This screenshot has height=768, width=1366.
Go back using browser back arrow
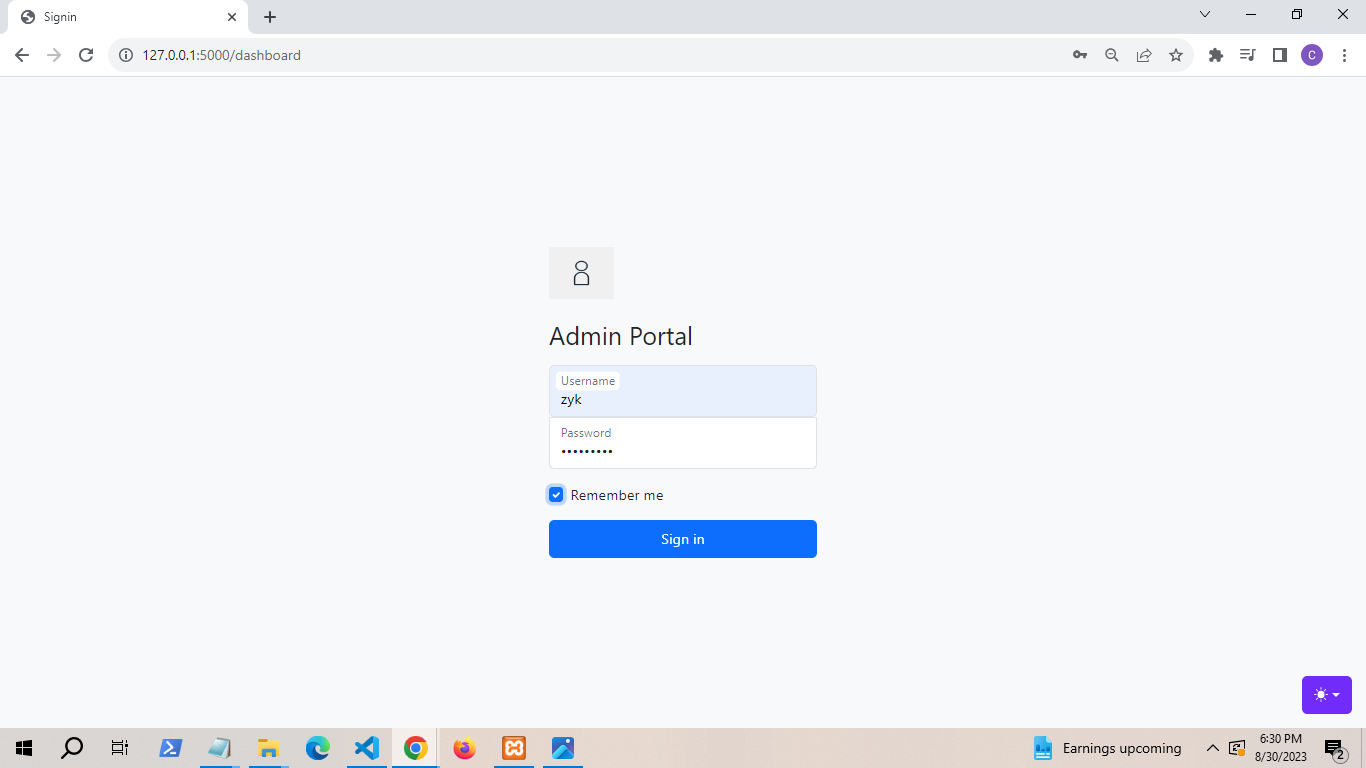(x=22, y=55)
